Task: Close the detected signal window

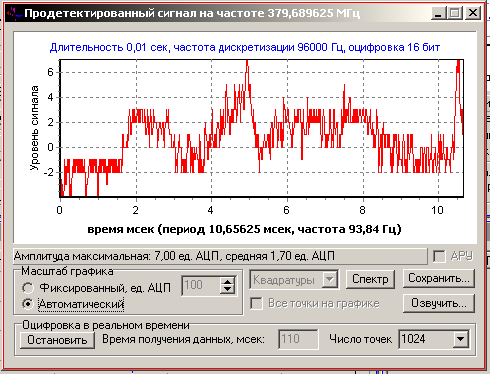Action: pyautogui.click(x=473, y=13)
